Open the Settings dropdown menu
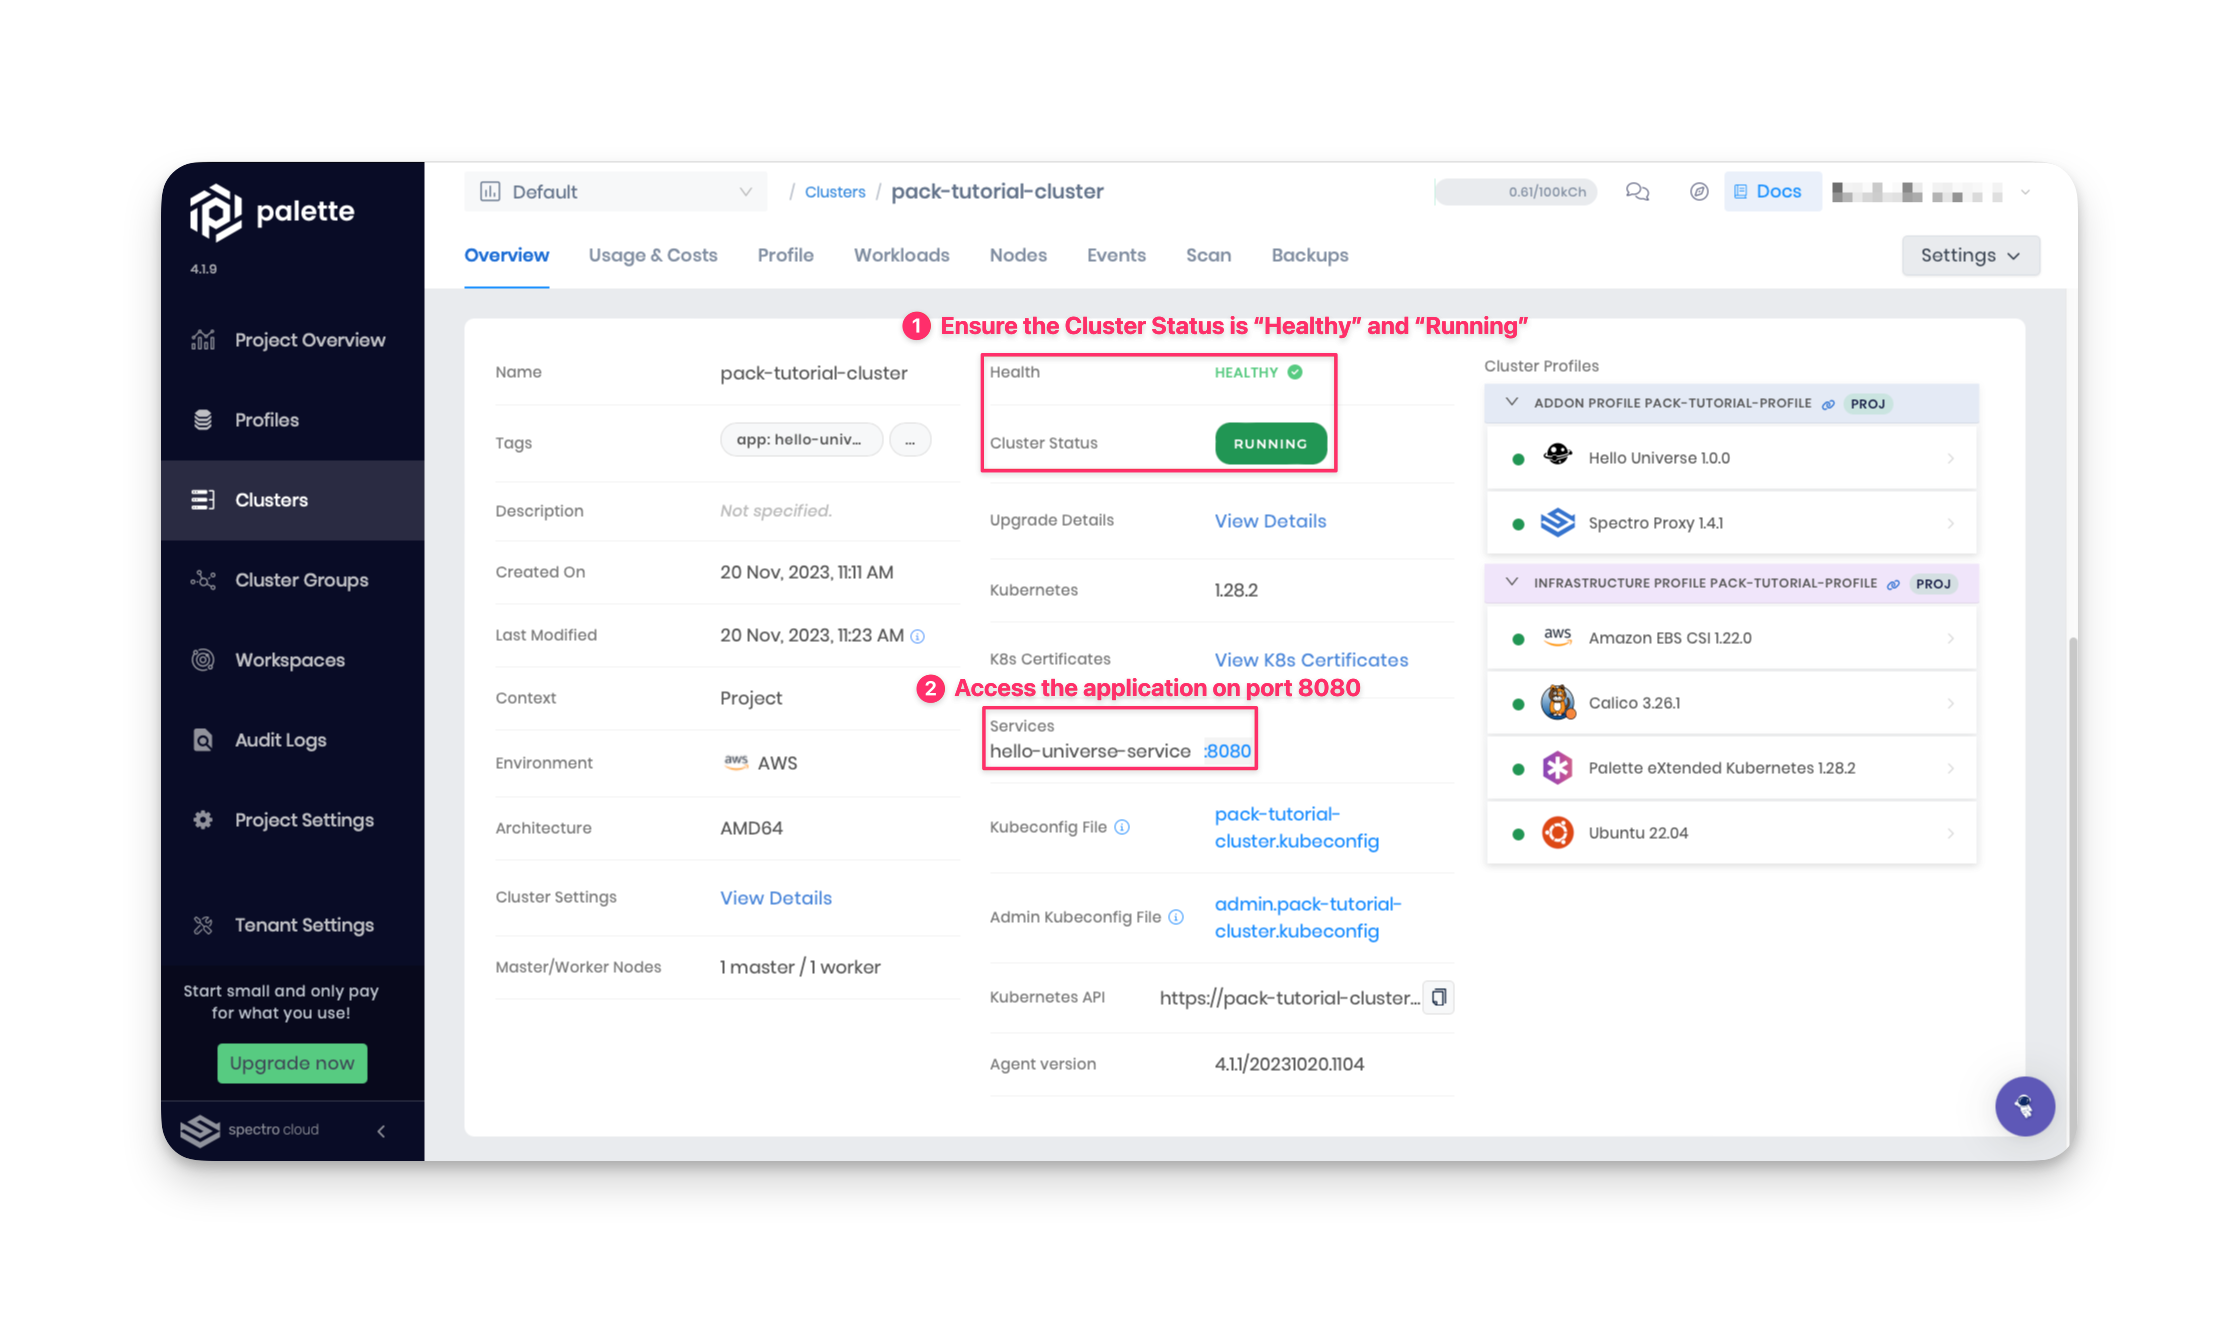 pyautogui.click(x=1970, y=255)
